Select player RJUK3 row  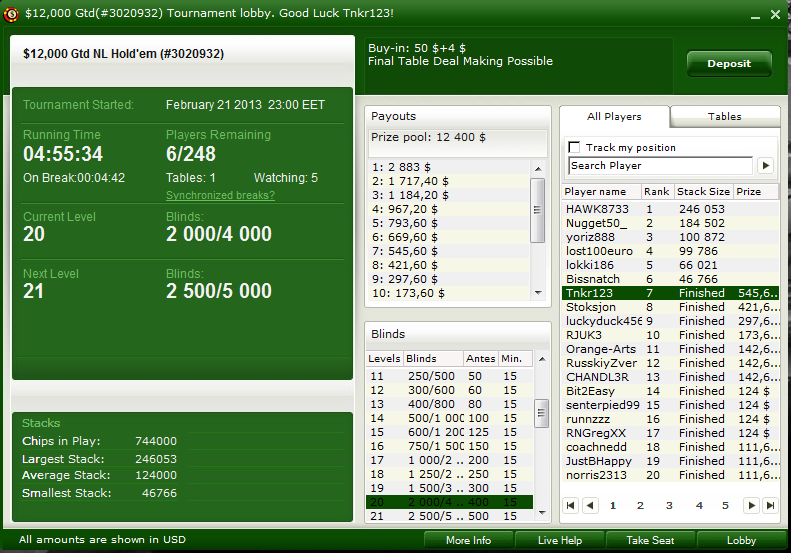pyautogui.click(x=671, y=335)
